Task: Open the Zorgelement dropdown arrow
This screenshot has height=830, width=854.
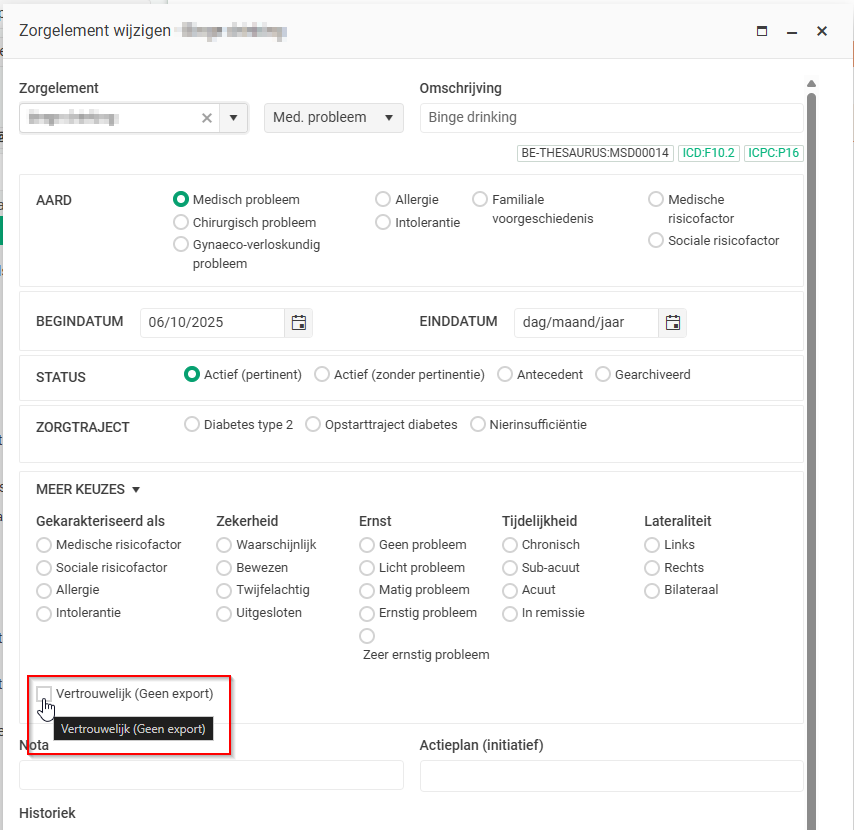Action: pos(233,118)
